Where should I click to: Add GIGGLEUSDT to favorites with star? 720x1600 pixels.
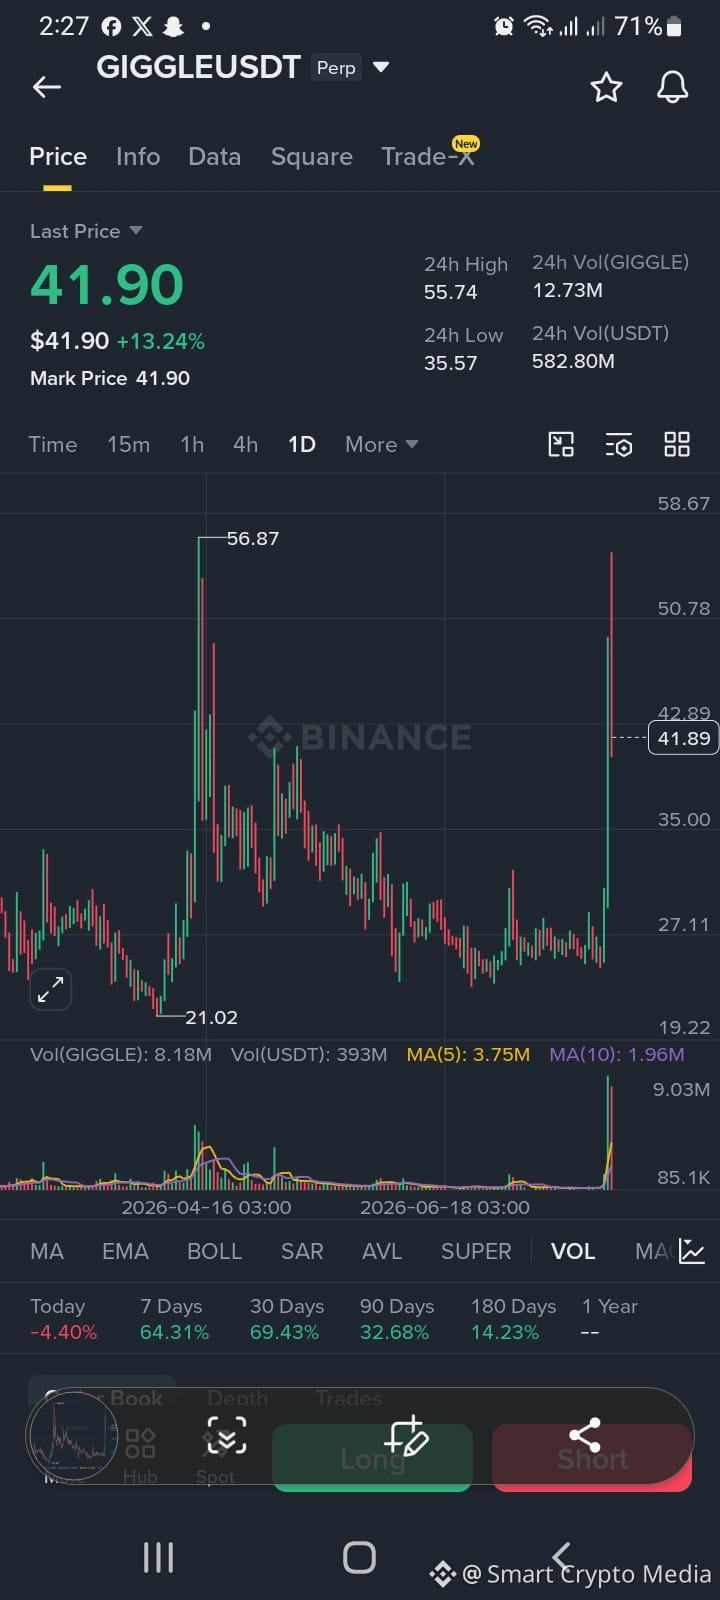click(x=606, y=87)
